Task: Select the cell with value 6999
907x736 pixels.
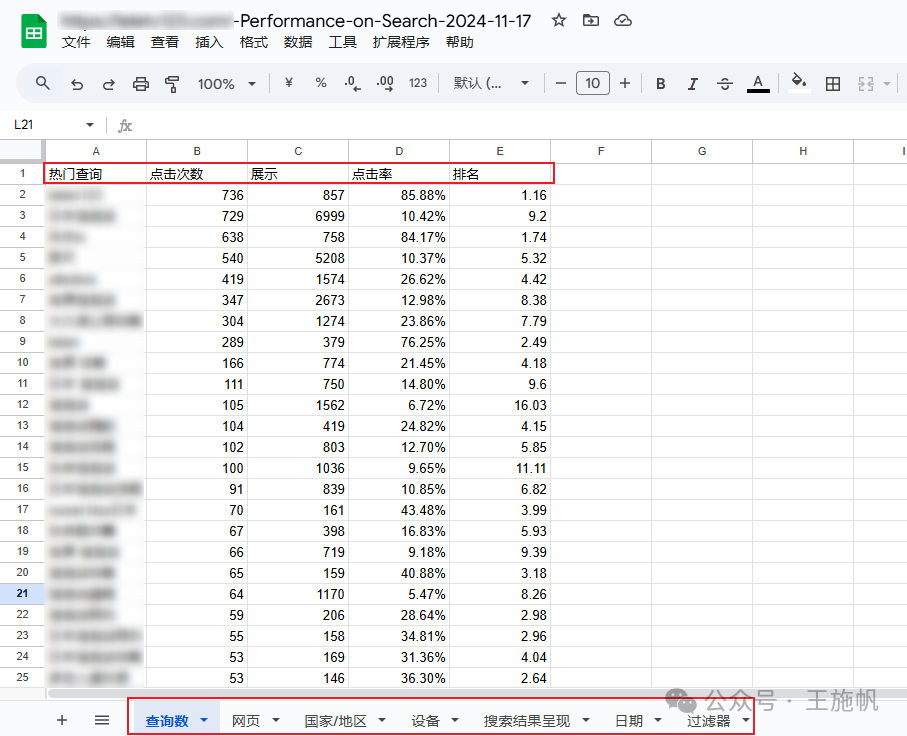Action: tap(298, 216)
